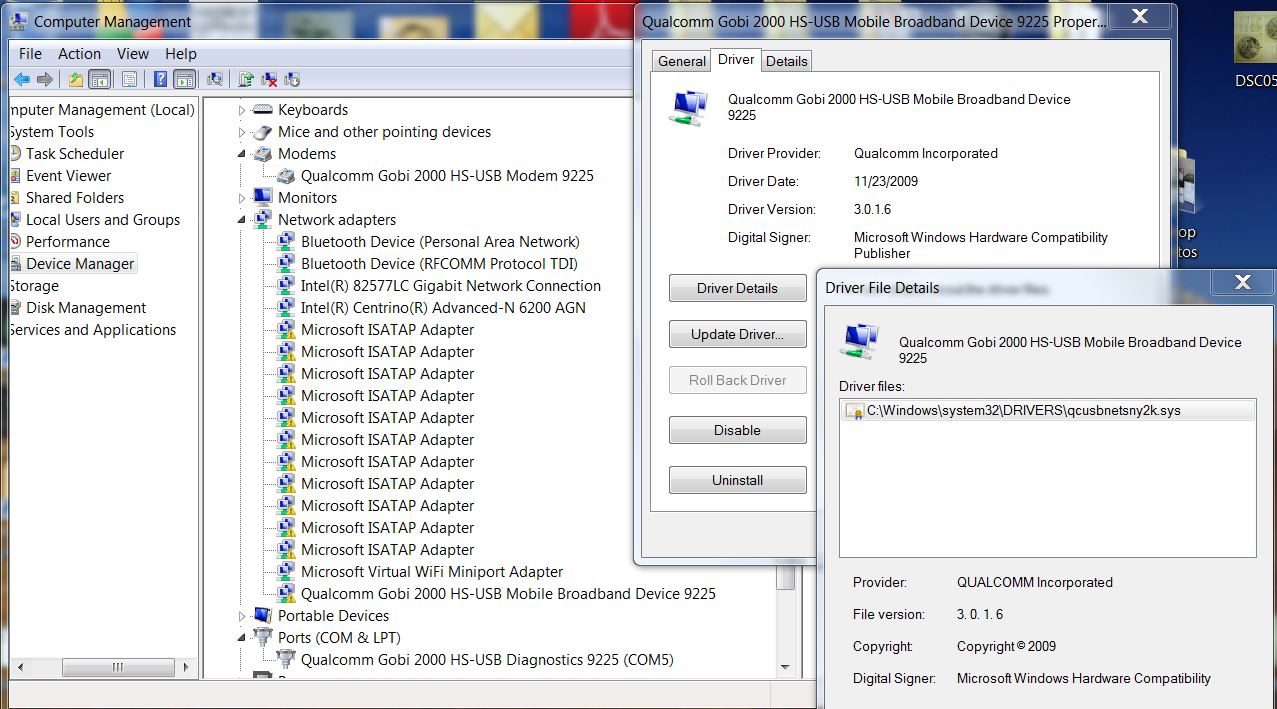Click the Forward arrow in the toolbar
This screenshot has width=1277, height=709.
pos(44,80)
